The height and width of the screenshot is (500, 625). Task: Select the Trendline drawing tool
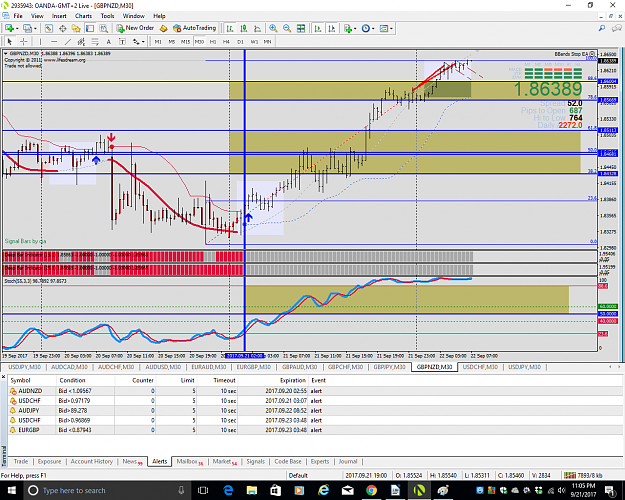[68, 41]
